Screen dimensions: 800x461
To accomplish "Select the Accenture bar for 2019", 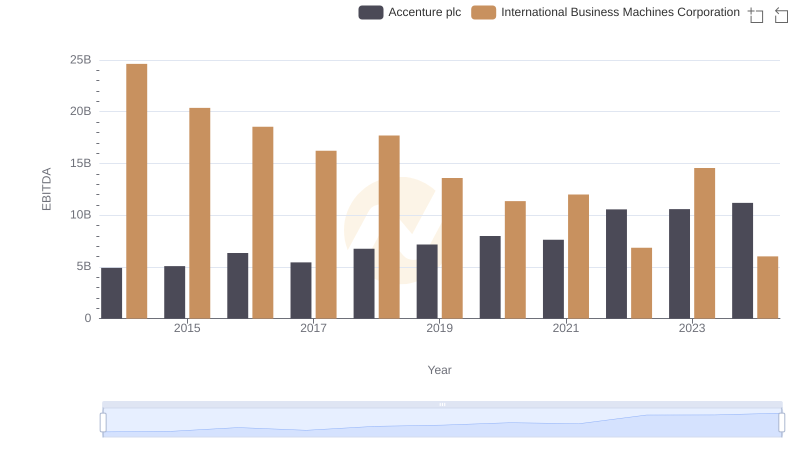I will (x=427, y=281).
